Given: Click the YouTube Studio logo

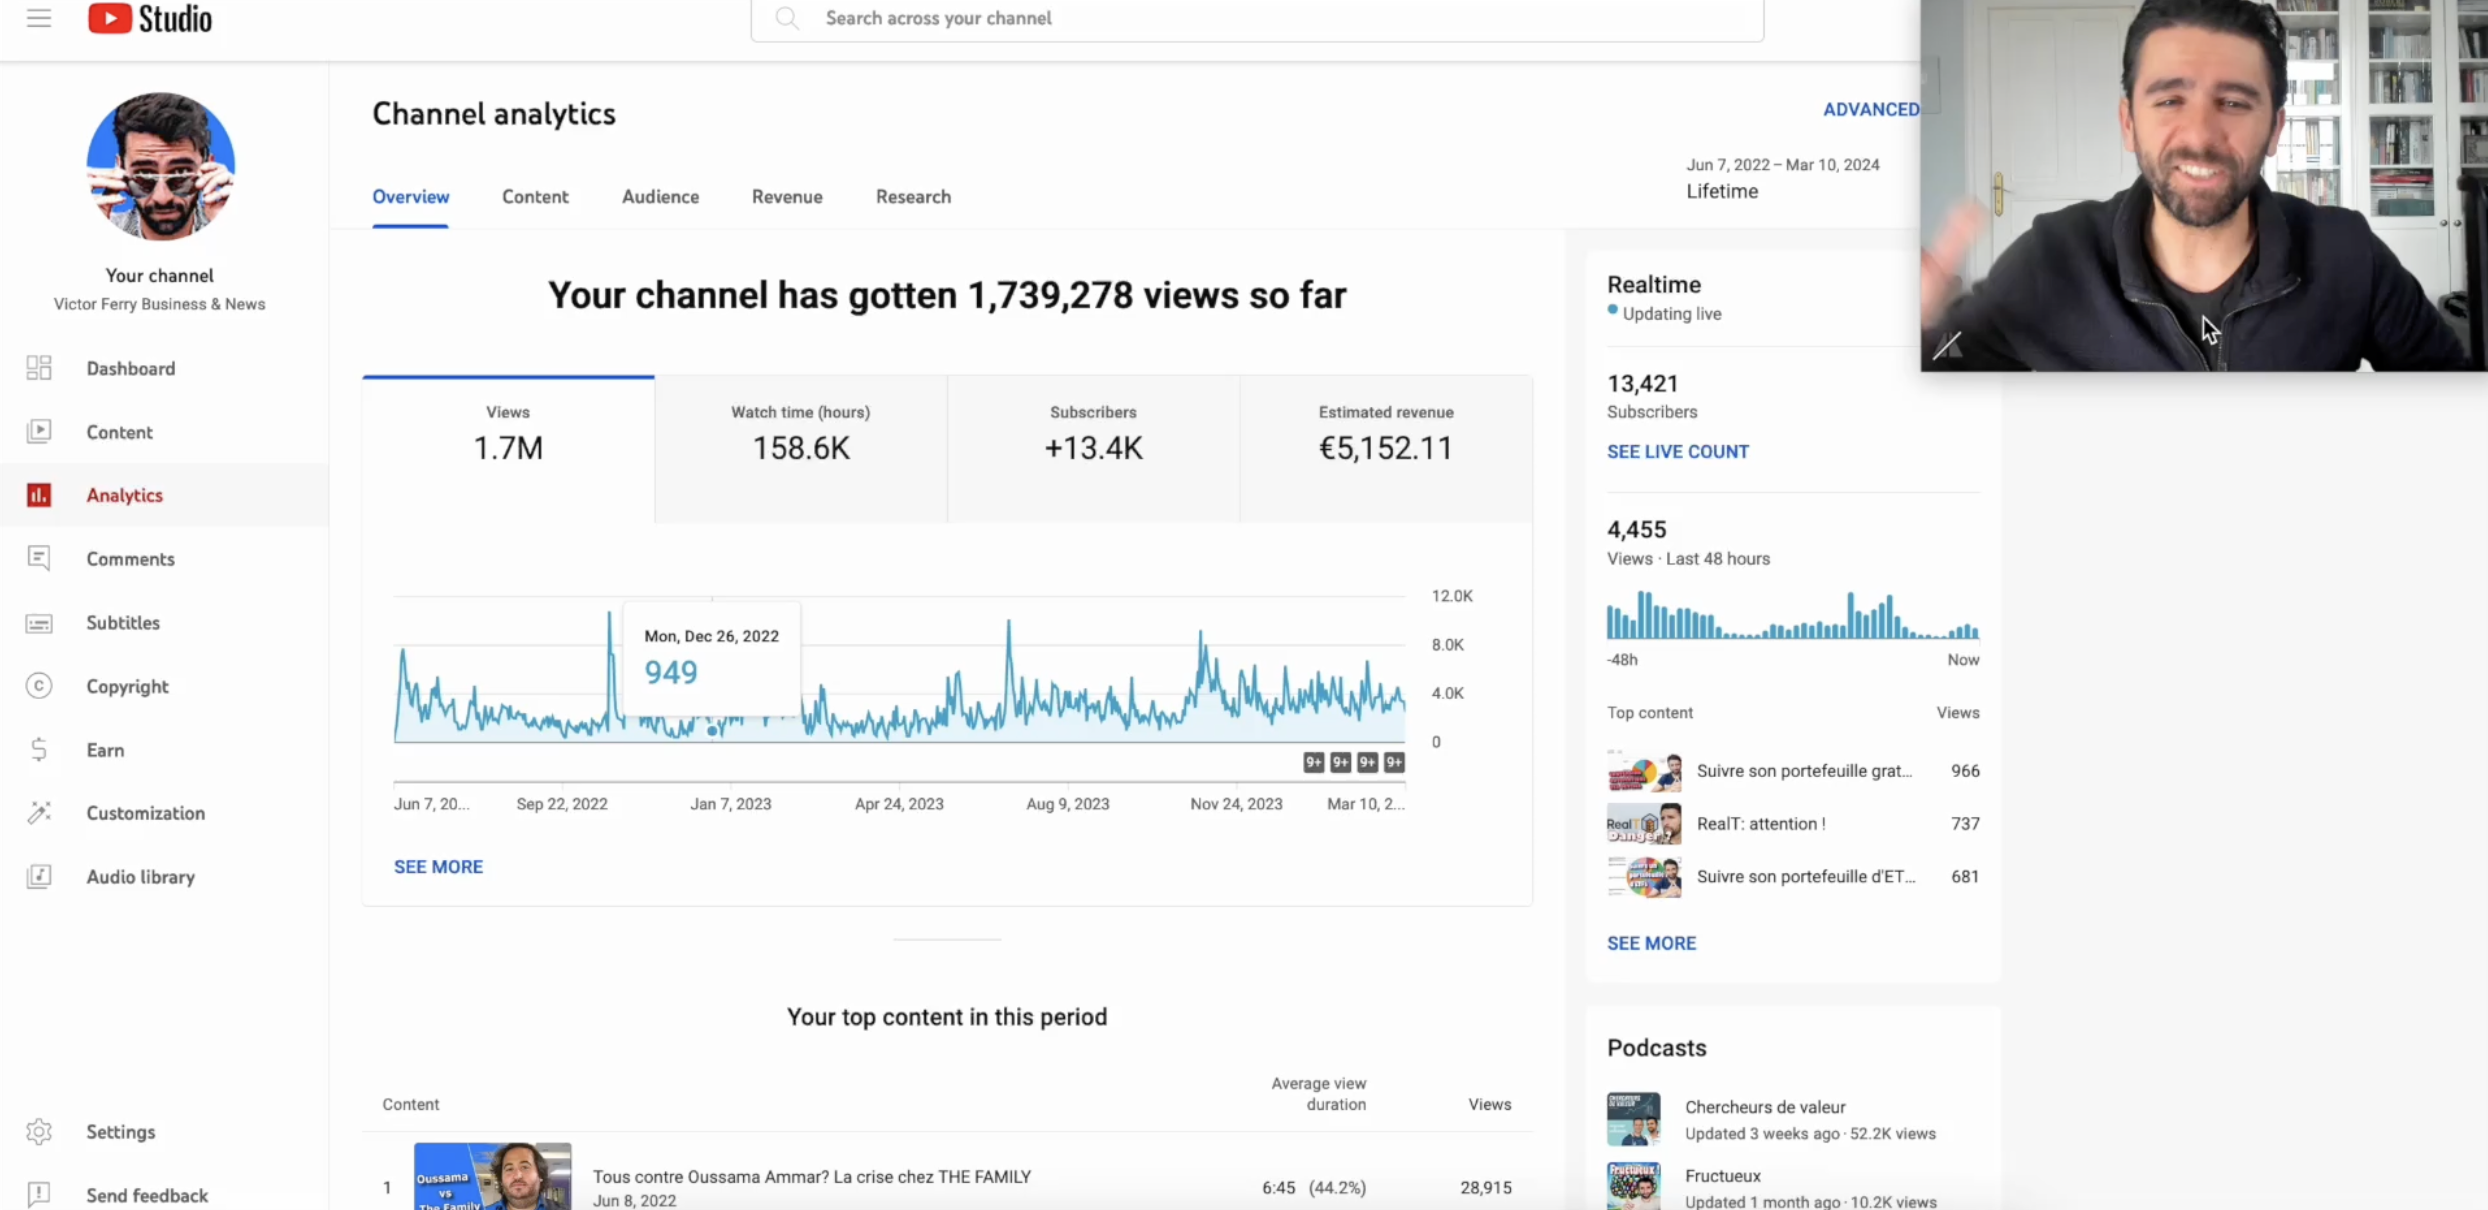Looking at the screenshot, I should [x=150, y=18].
